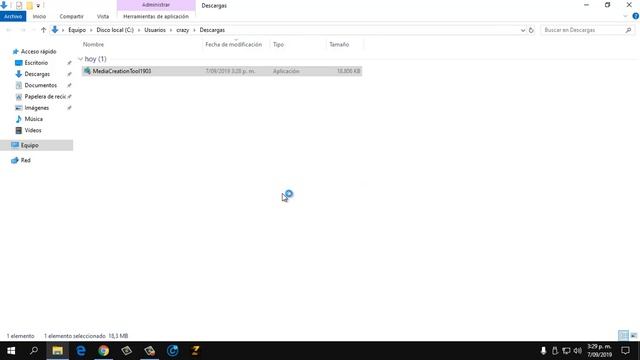
Task: Open Microsoft Edge from taskbar
Action: tap(81, 351)
